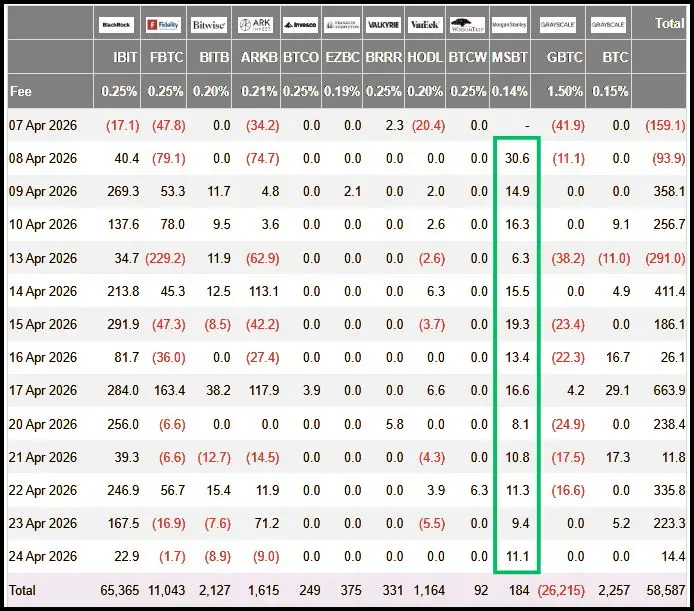Click the BlackRock logo in header
The width and height of the screenshot is (694, 611).
click(x=116, y=25)
